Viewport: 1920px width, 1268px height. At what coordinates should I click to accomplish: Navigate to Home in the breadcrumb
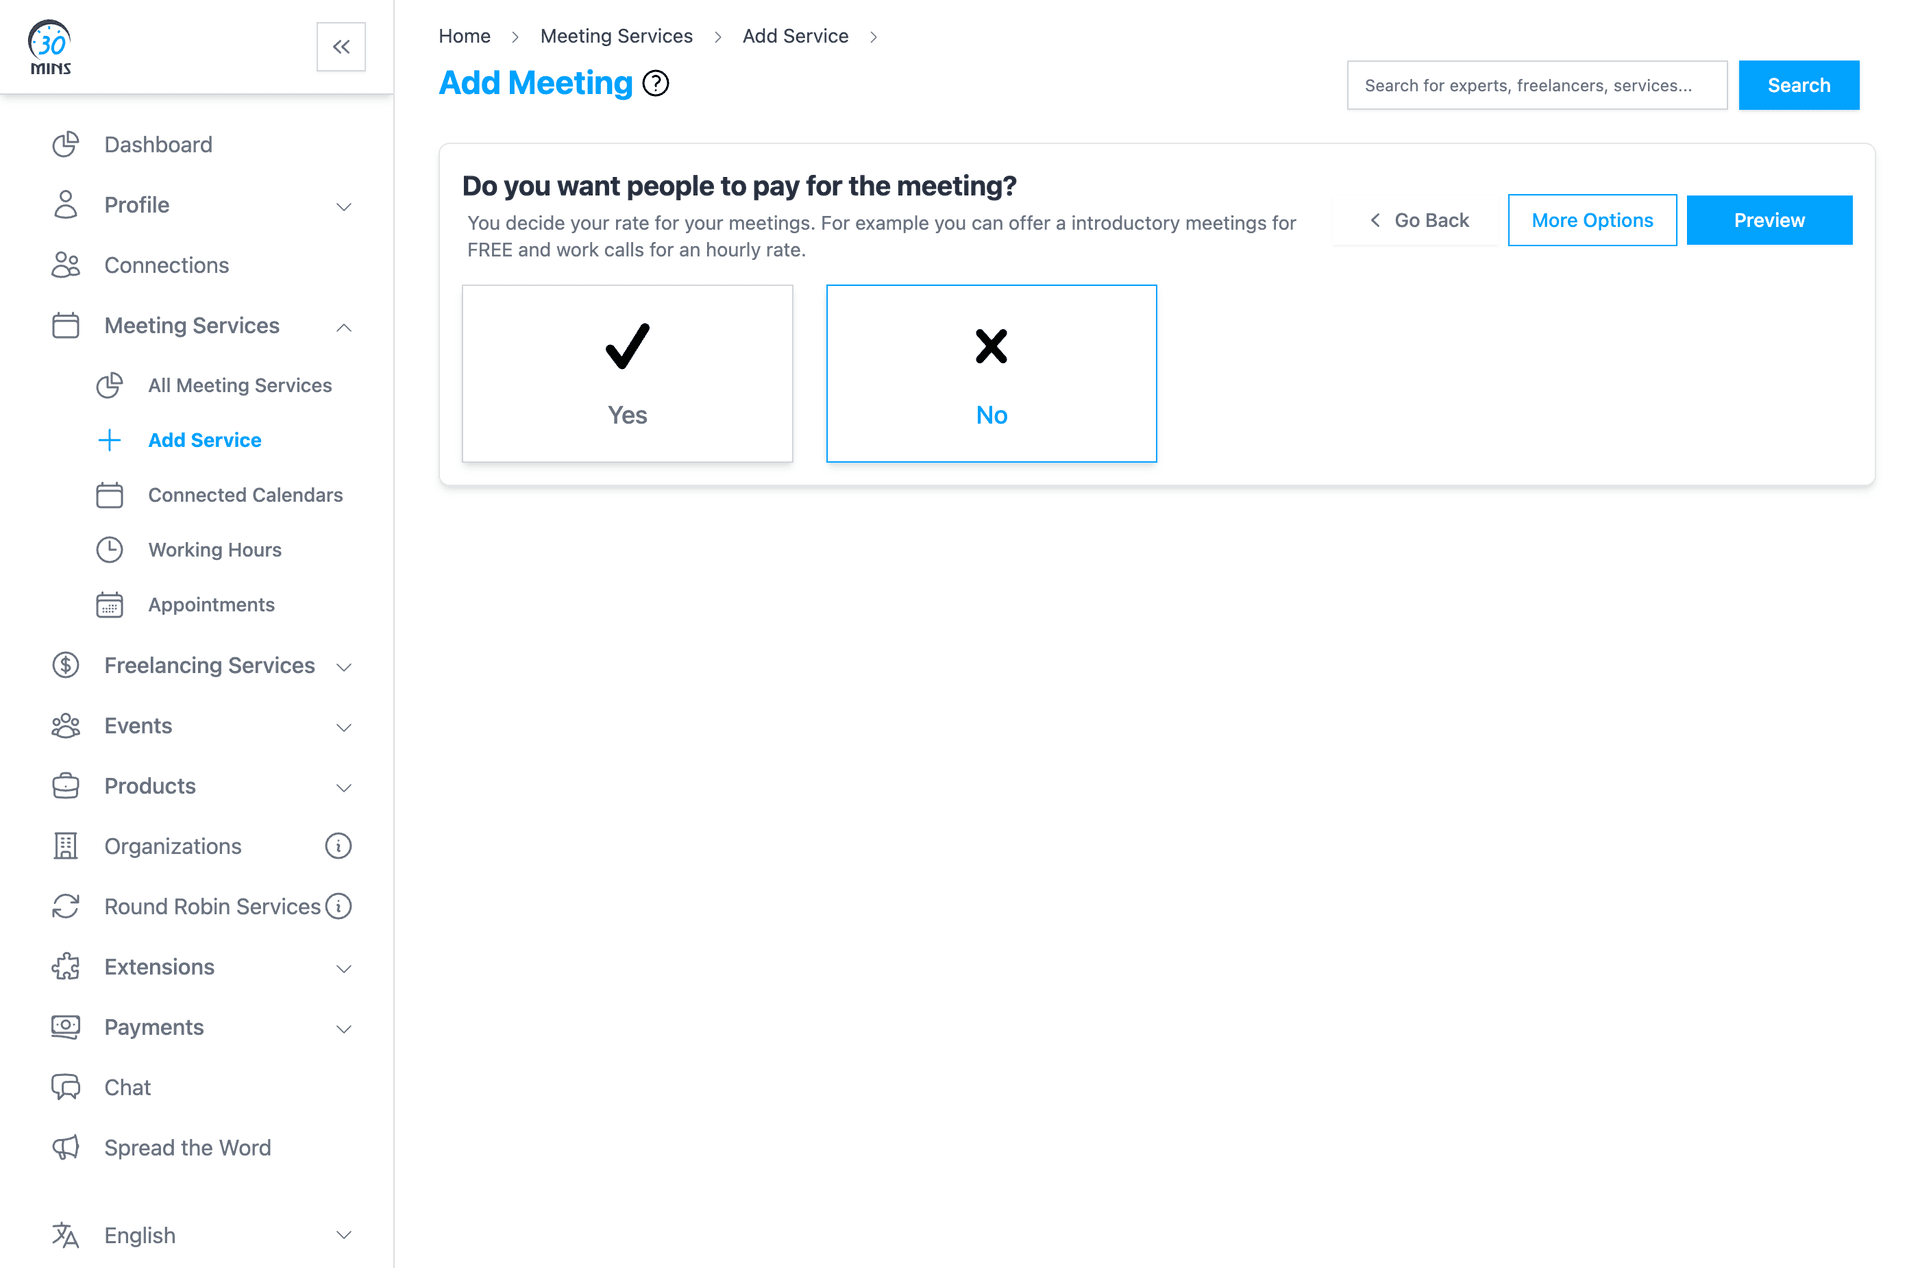point(464,35)
